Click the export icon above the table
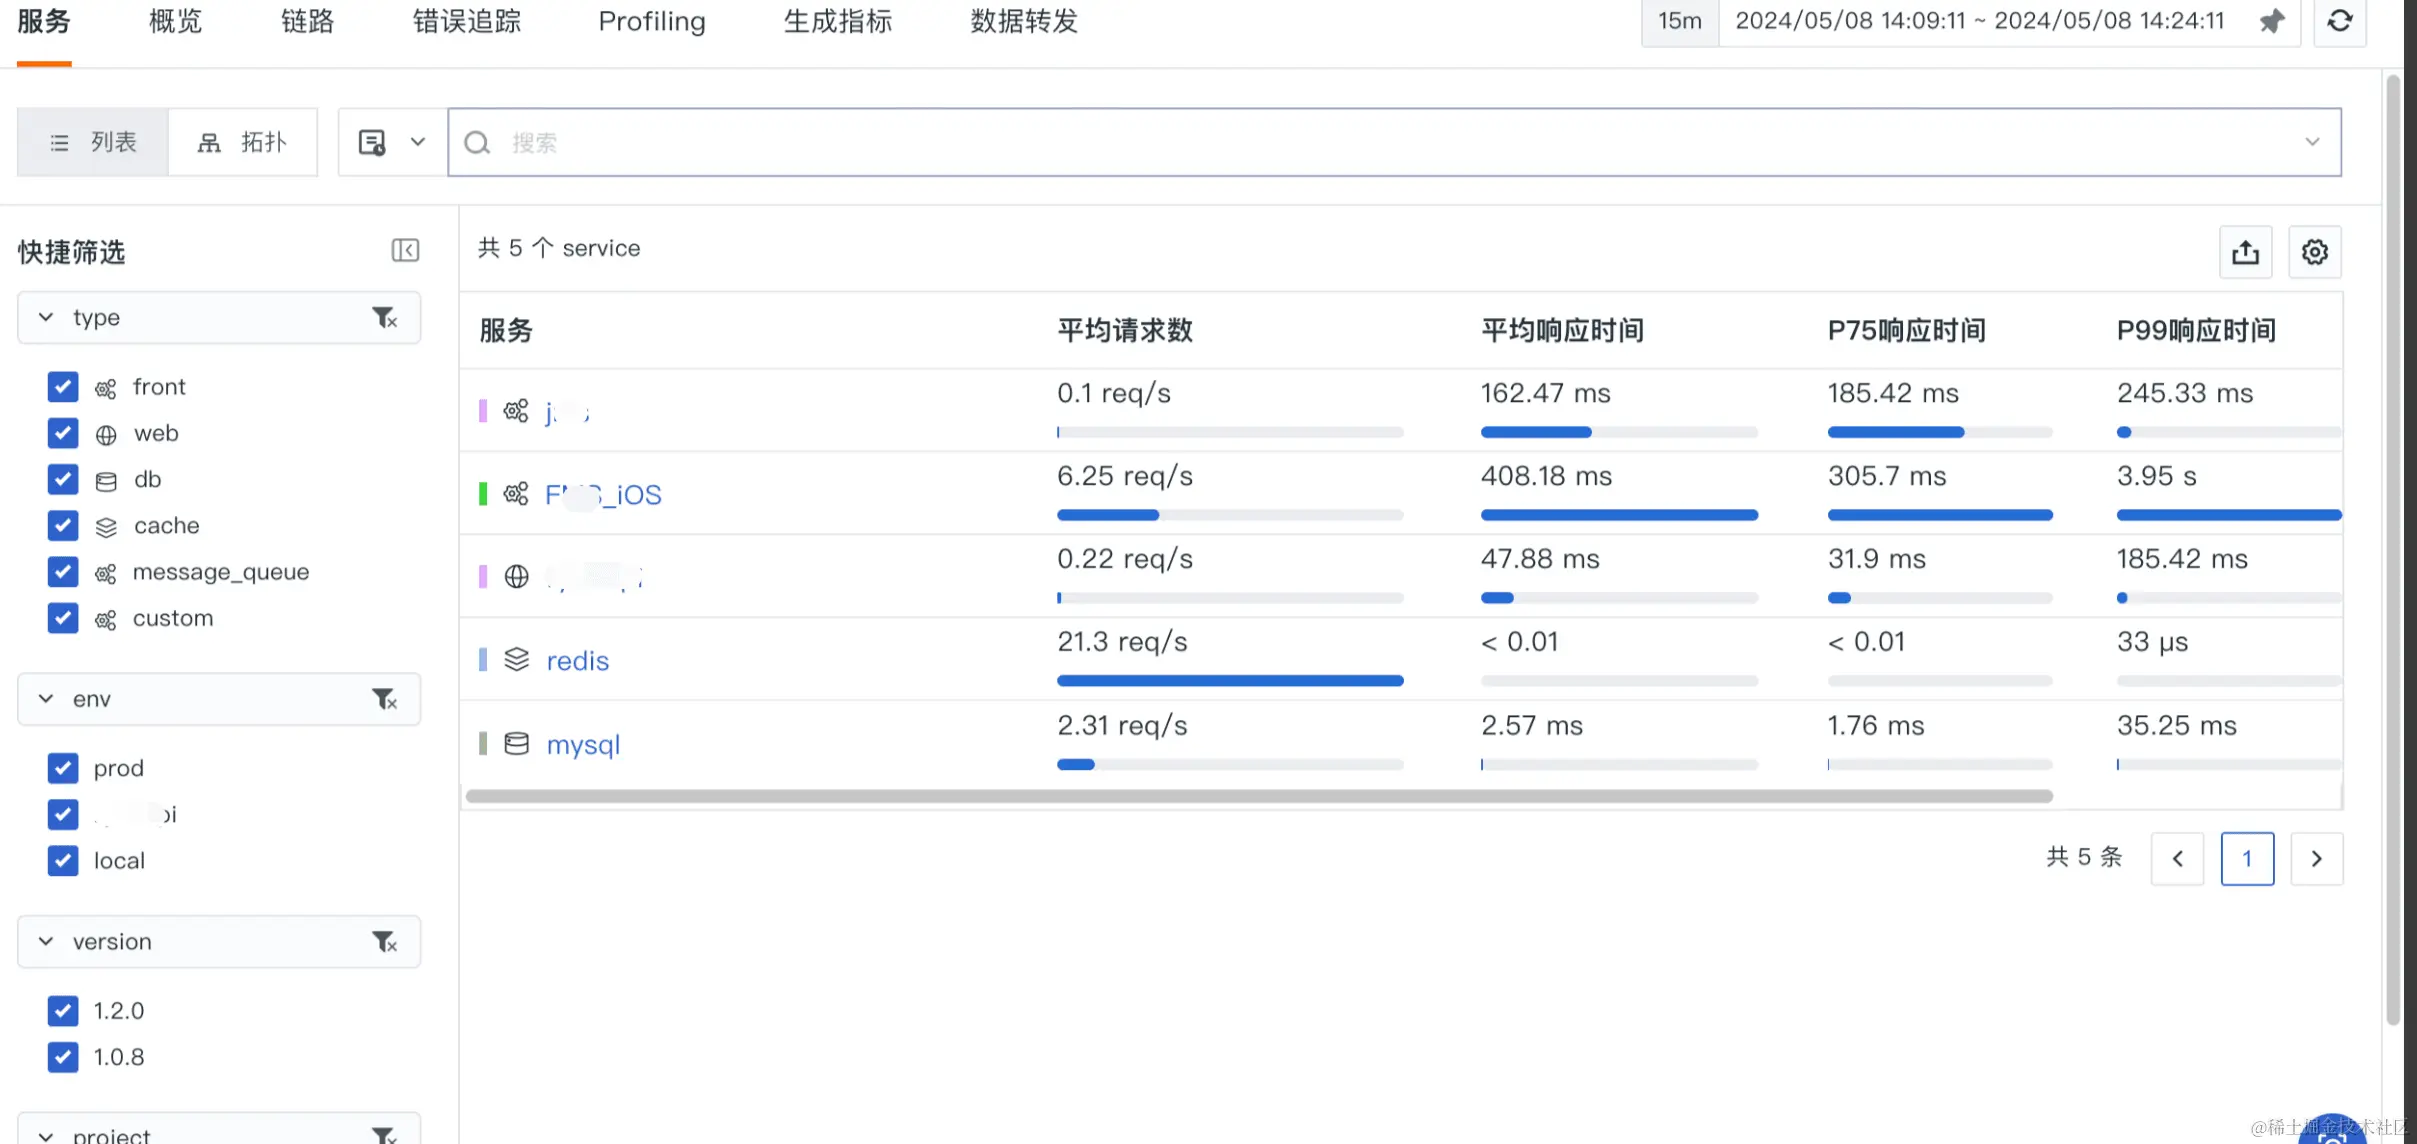The height and width of the screenshot is (1144, 2417). pos(2245,252)
